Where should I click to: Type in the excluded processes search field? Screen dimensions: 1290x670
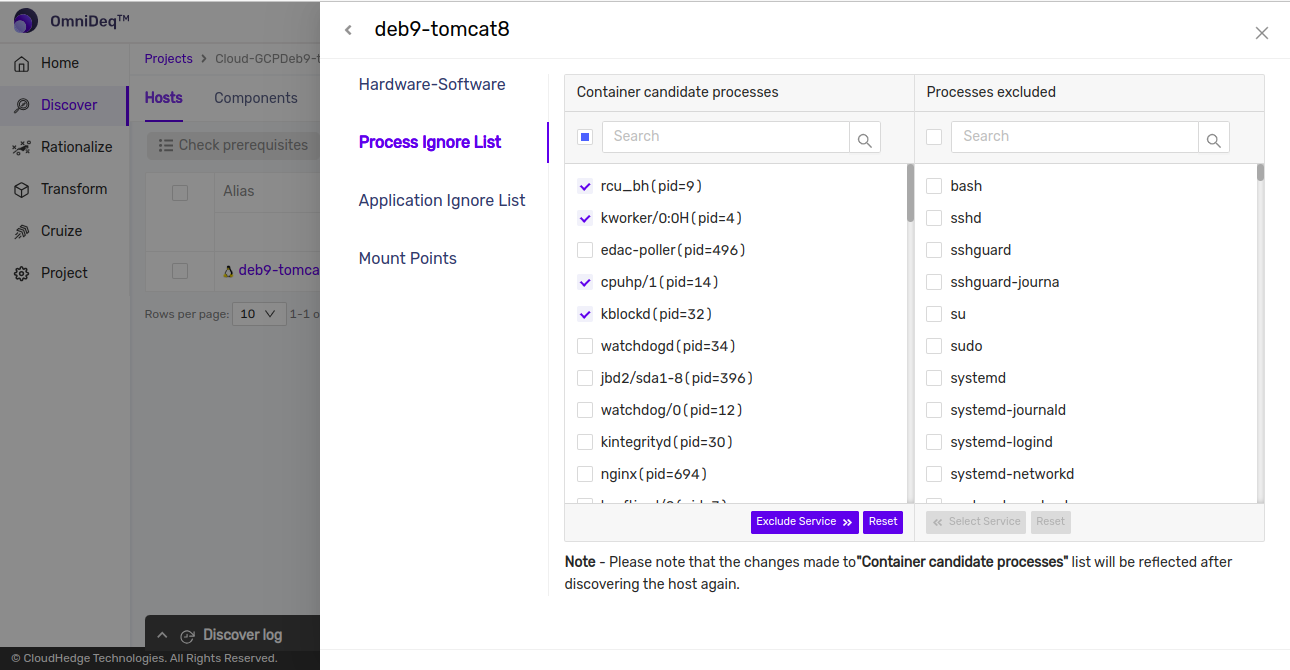[x=1075, y=137]
